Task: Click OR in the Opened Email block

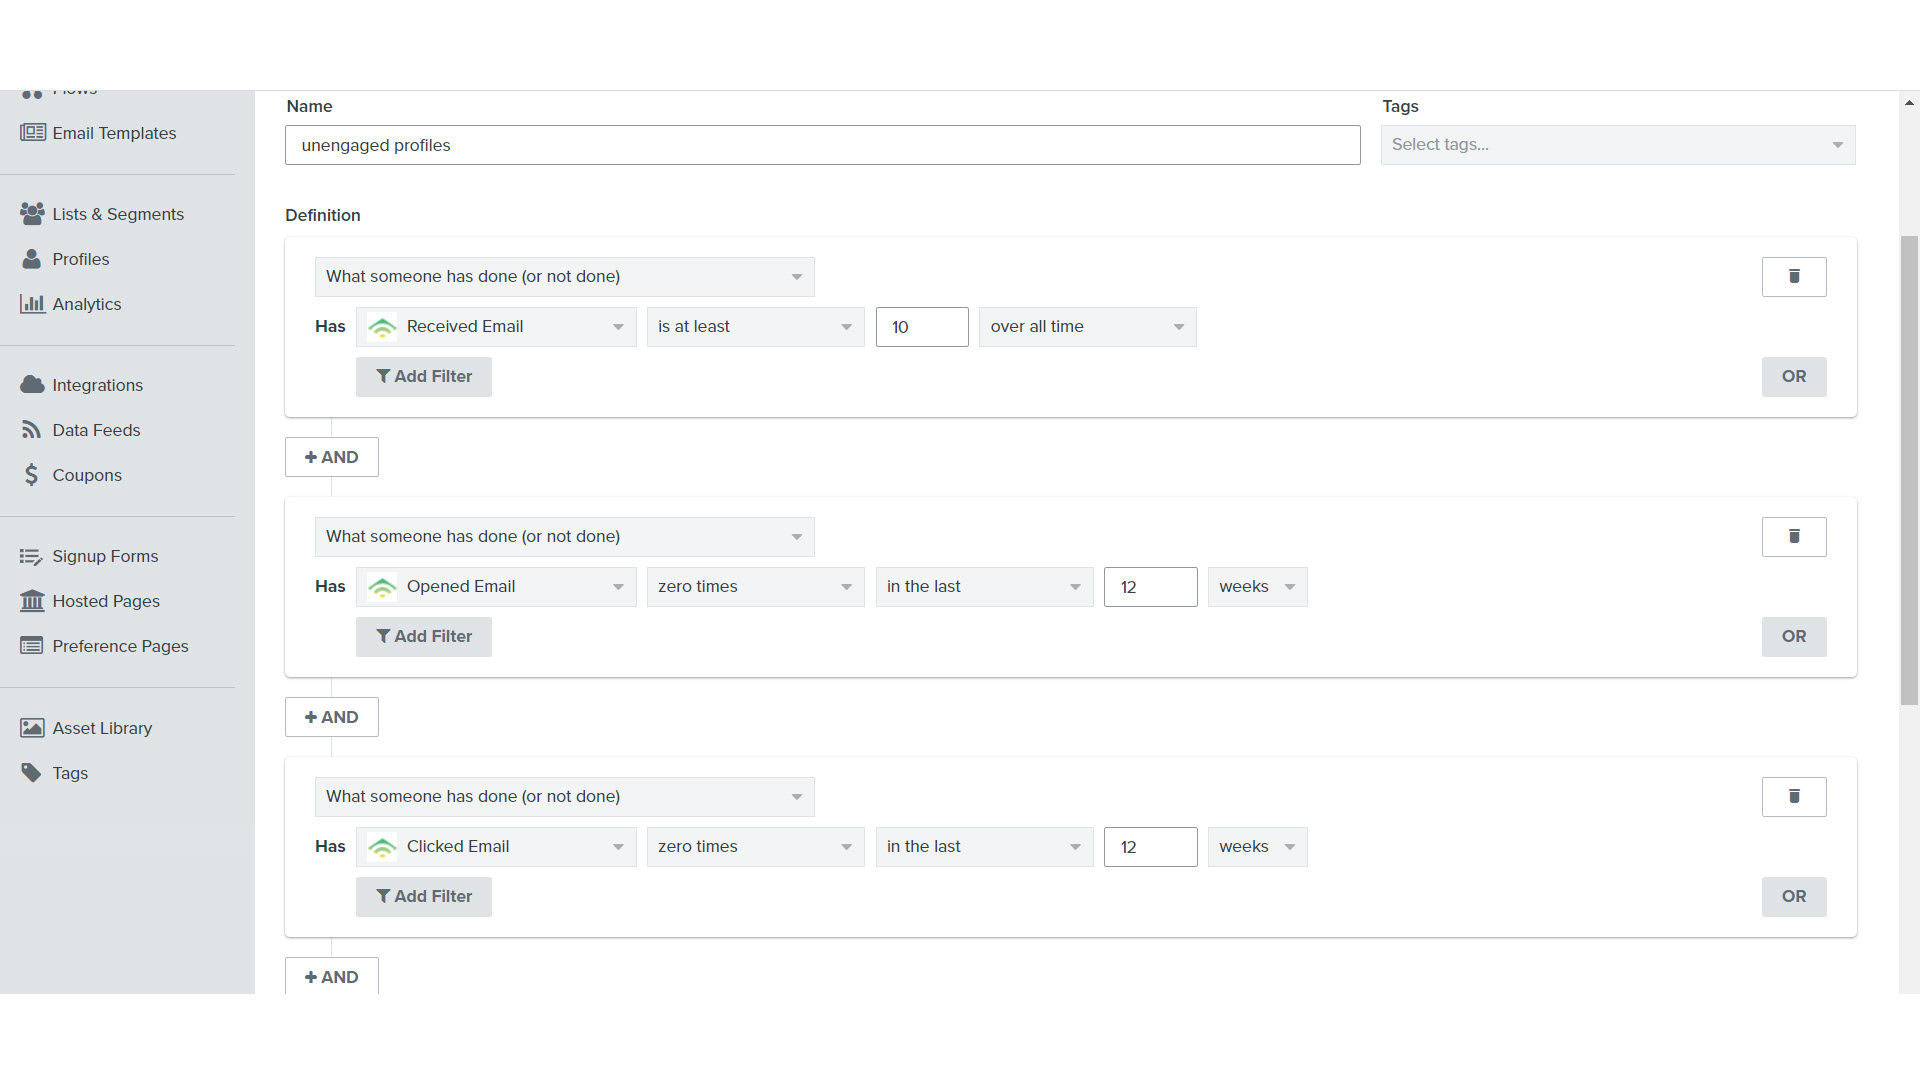Action: [x=1794, y=637]
